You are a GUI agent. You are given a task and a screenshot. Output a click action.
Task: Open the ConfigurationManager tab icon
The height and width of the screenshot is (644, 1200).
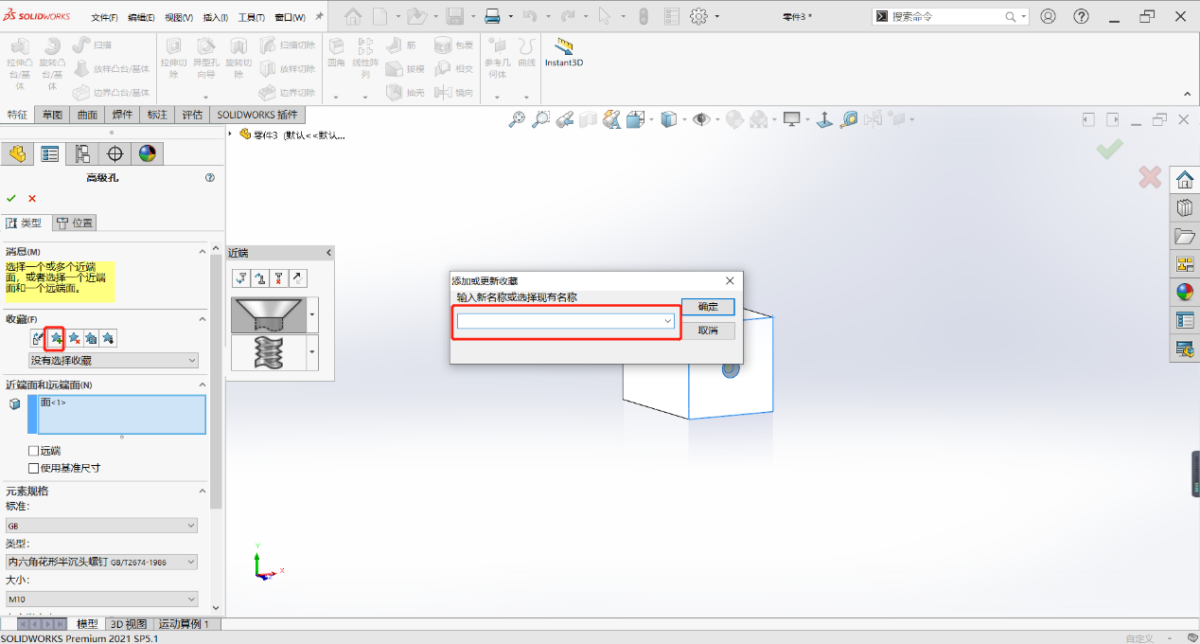click(82, 153)
